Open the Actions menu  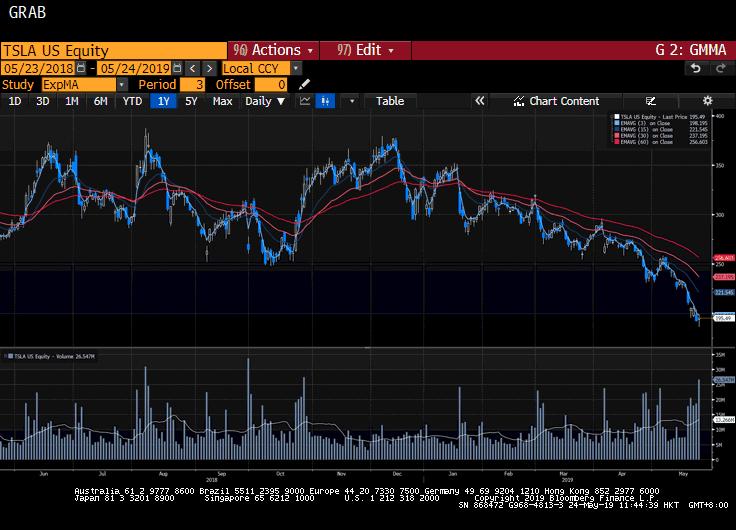click(x=273, y=50)
